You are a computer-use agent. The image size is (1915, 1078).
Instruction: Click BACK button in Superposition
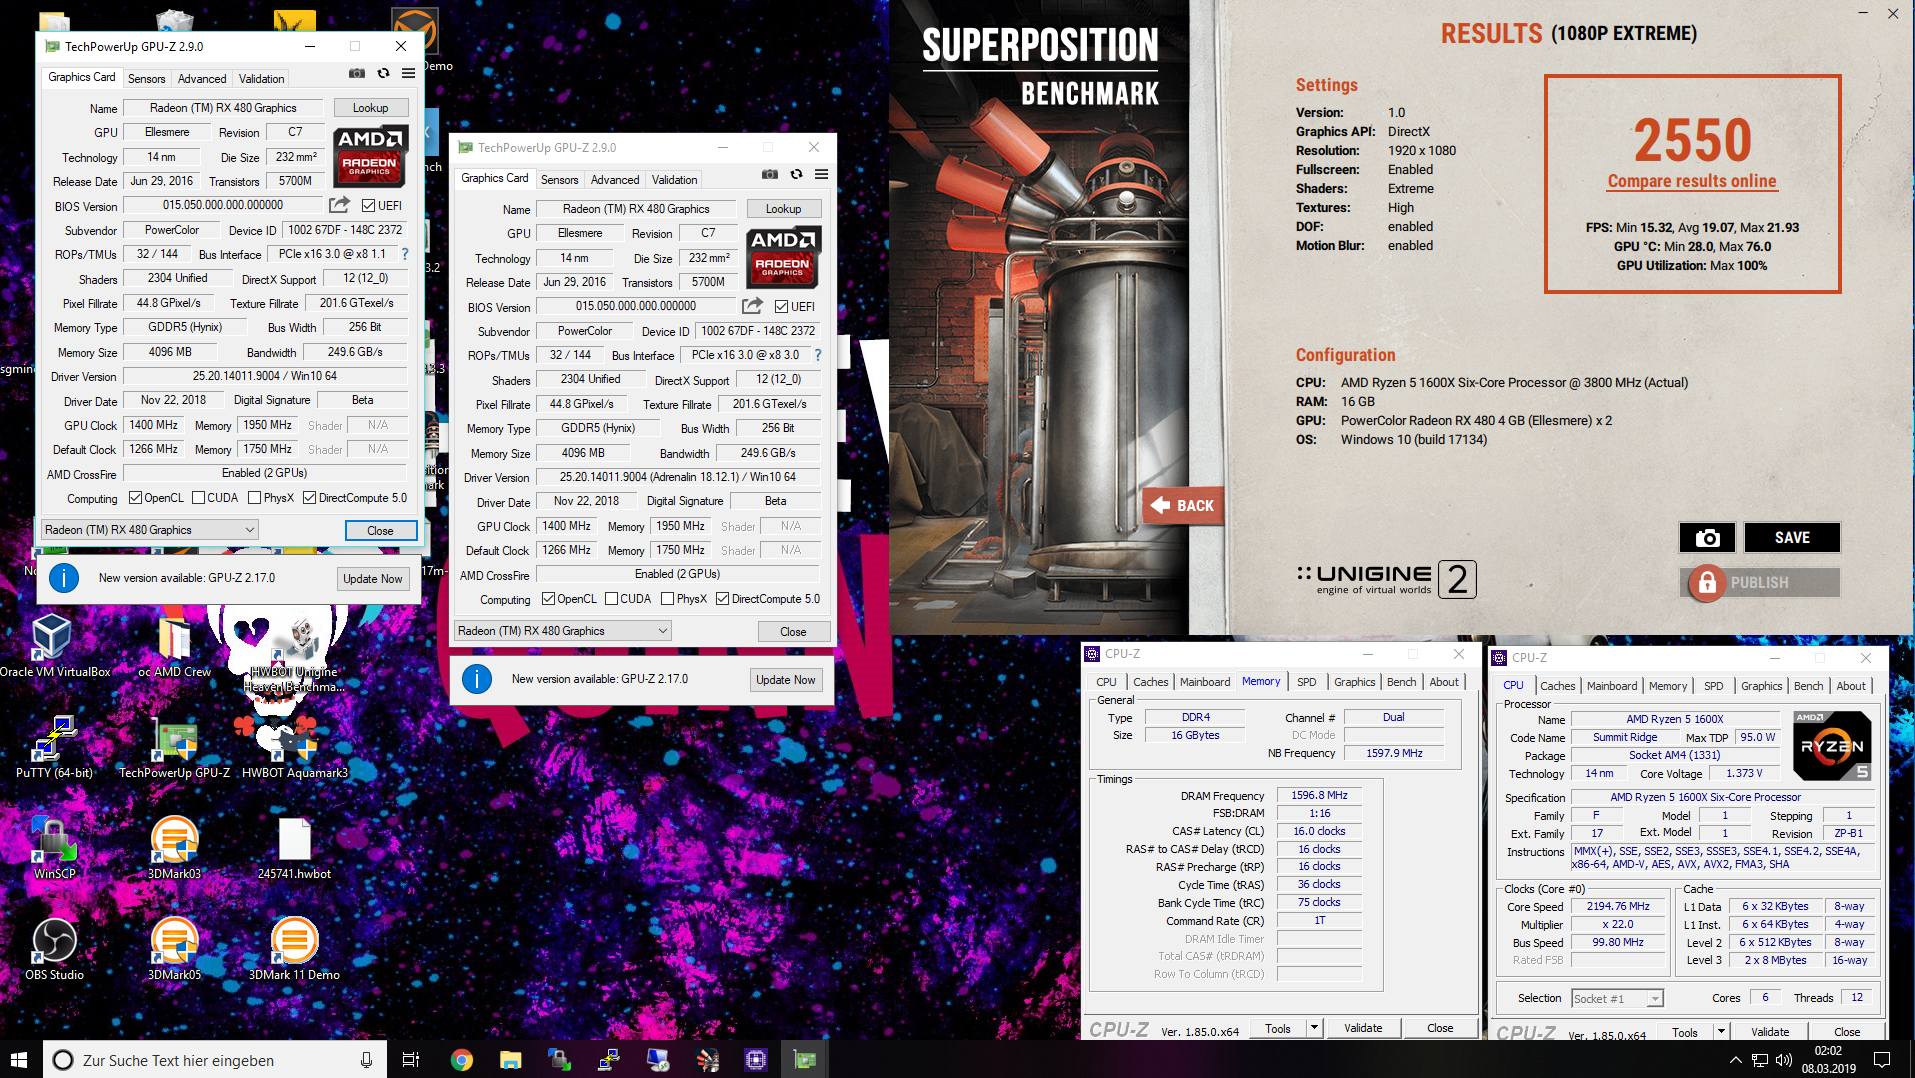[x=1182, y=506]
